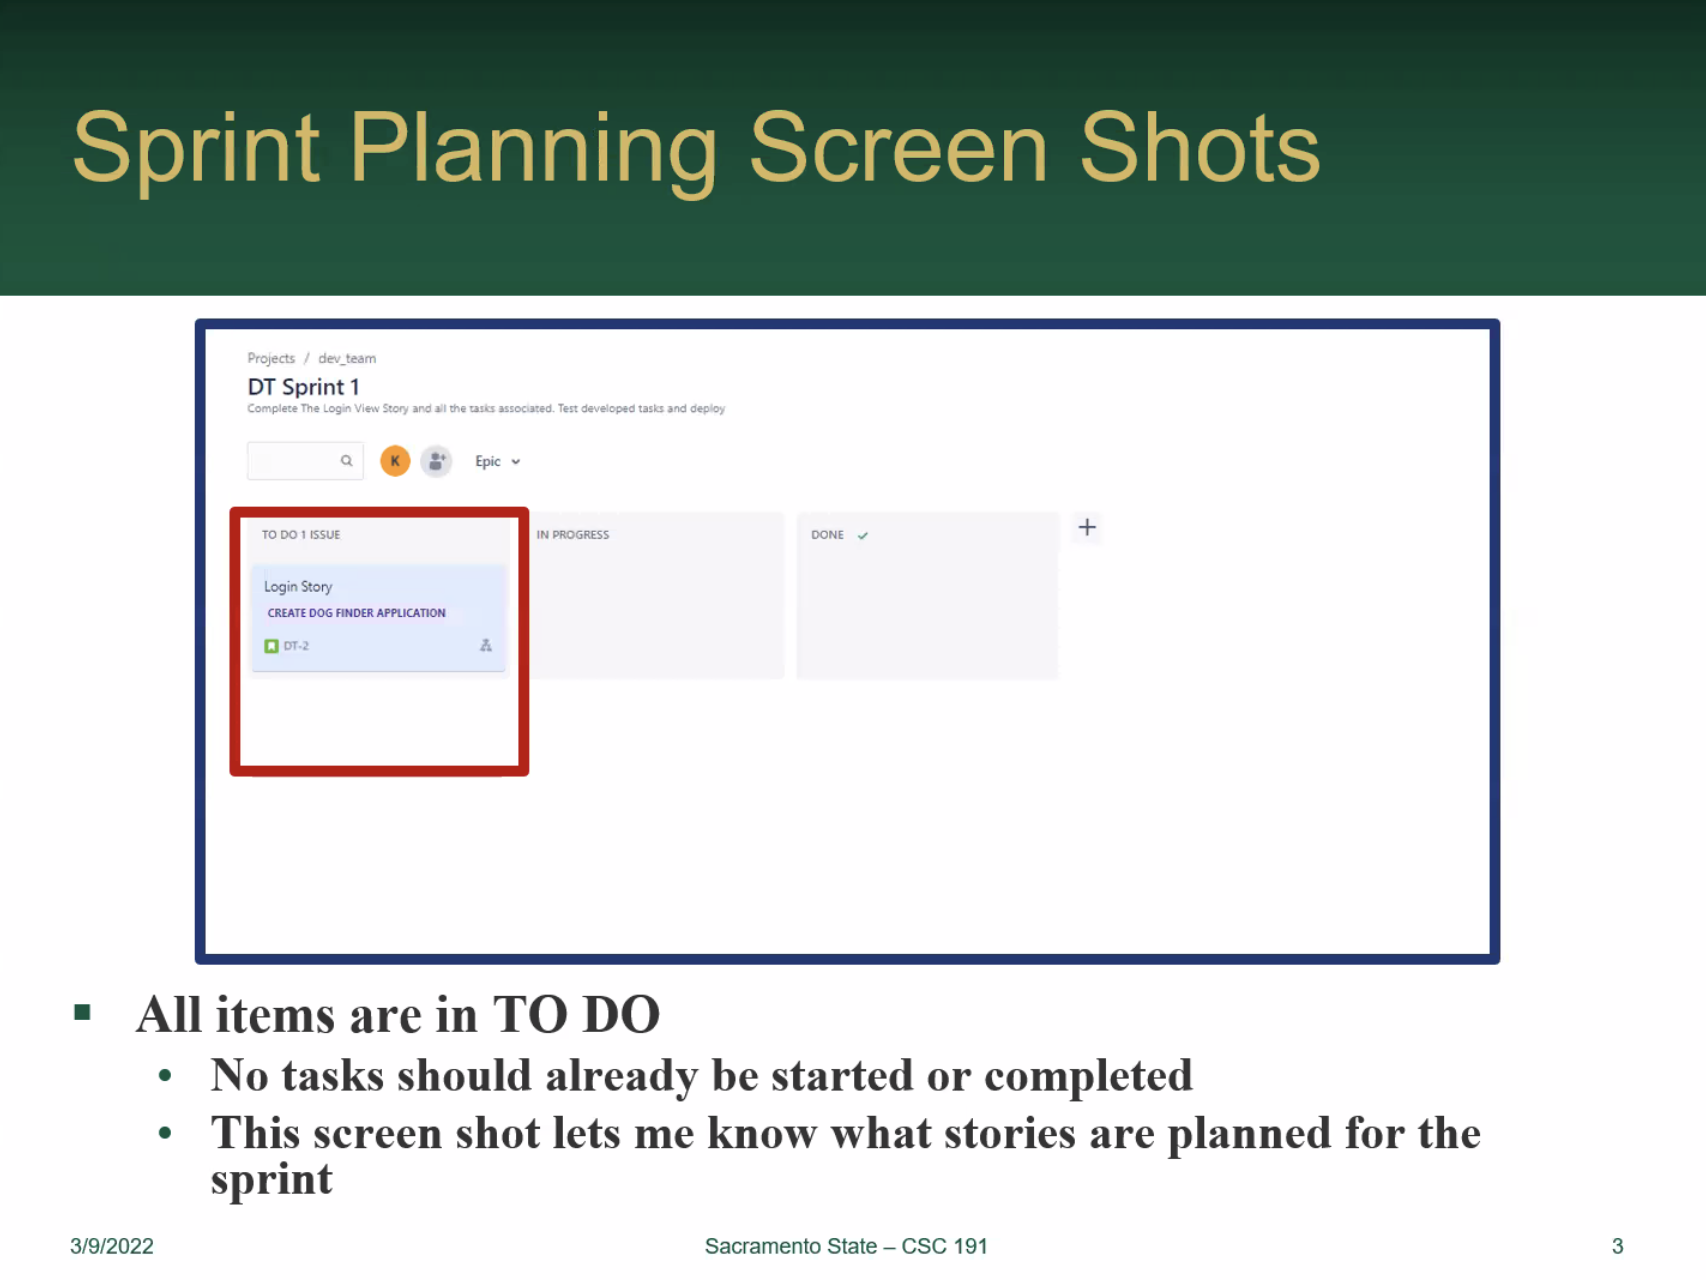Click the DT-2 issue key
Screen dimensions: 1706x1280
[296, 646]
